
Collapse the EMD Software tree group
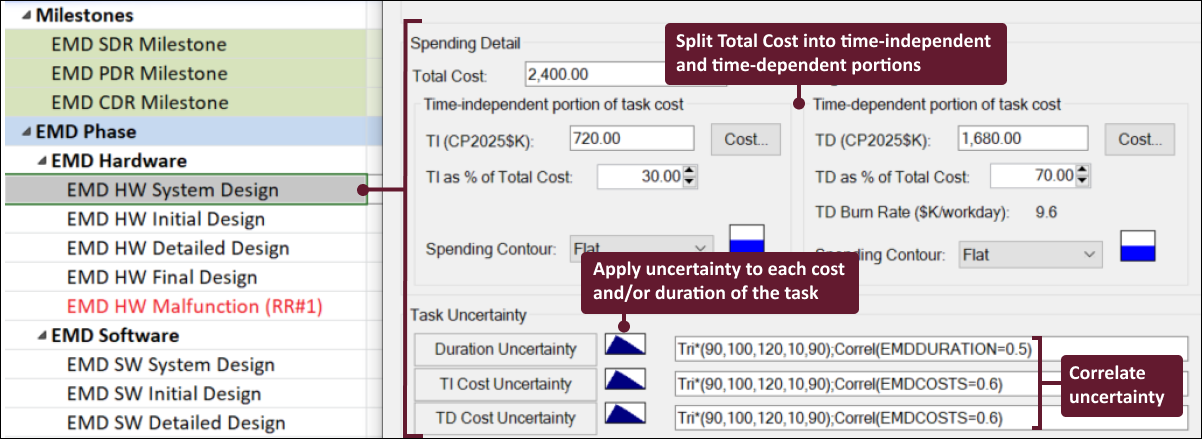(x=41, y=335)
